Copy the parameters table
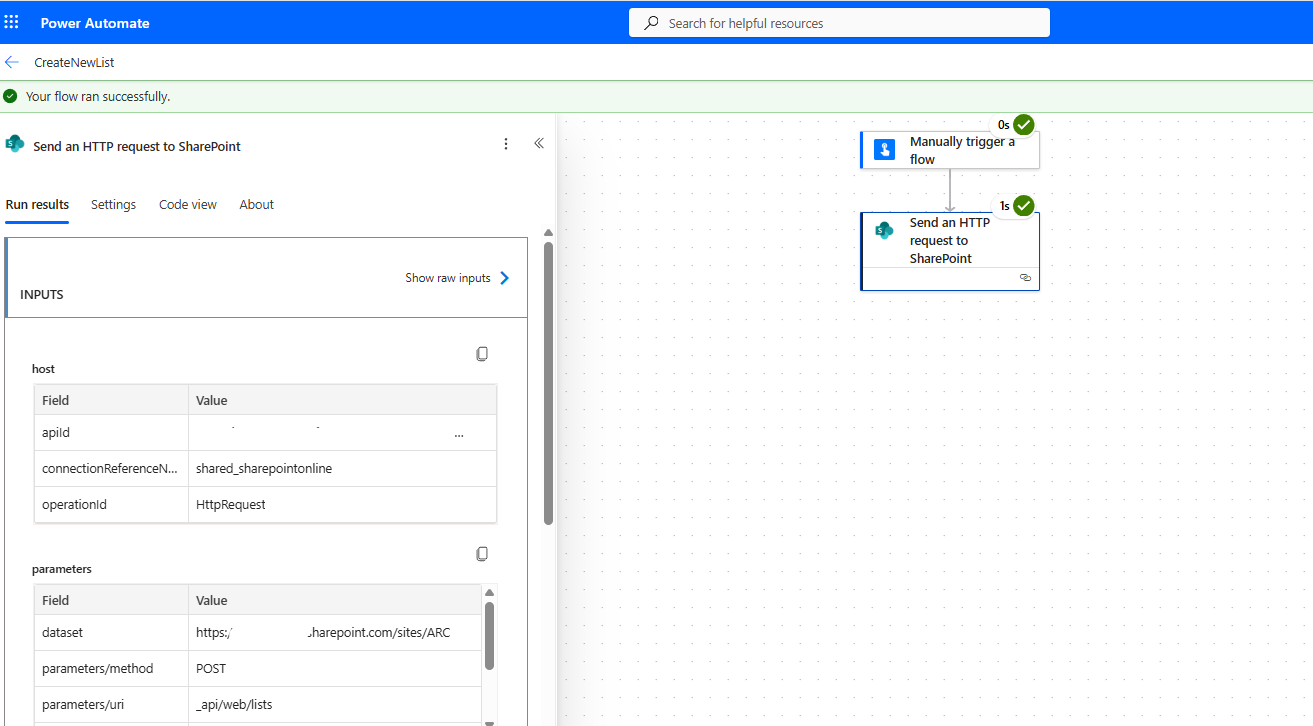The height and width of the screenshot is (726, 1313). (482, 554)
